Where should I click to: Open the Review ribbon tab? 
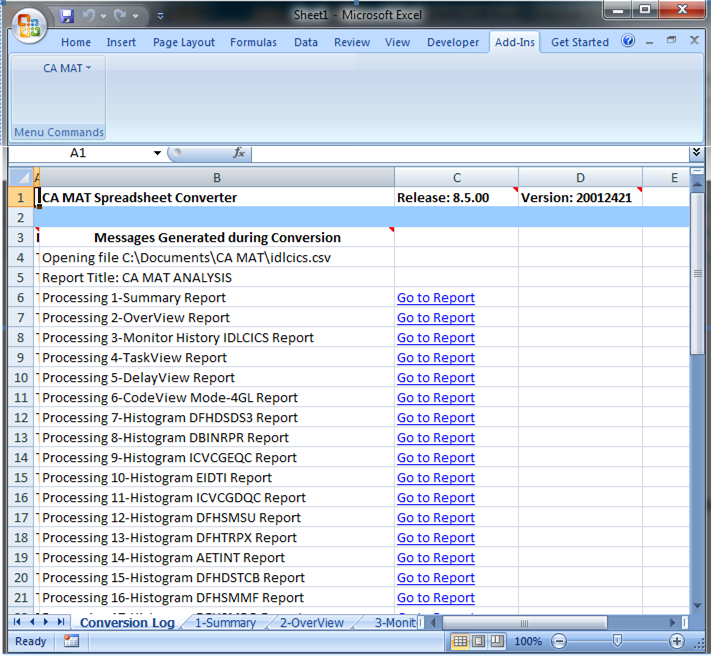tap(352, 42)
